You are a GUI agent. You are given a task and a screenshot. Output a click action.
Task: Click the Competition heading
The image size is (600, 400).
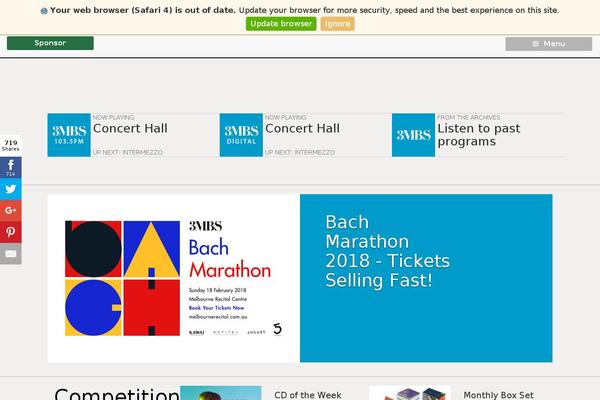117,394
